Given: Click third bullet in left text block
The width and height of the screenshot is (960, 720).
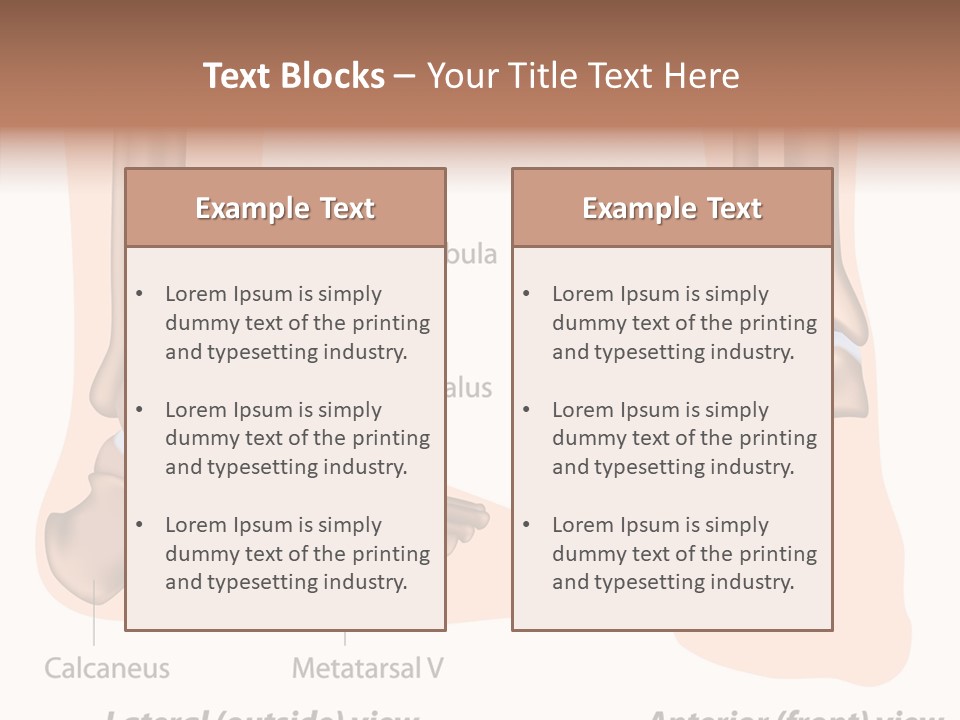Looking at the screenshot, I should pos(297,553).
